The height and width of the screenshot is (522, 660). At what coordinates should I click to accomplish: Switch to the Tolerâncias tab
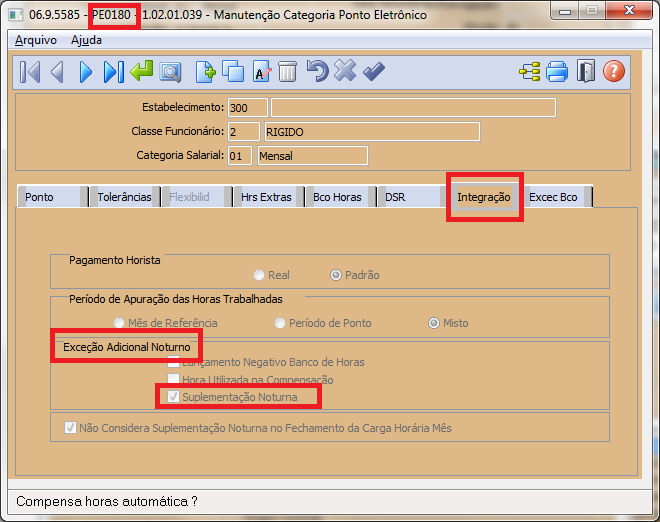(125, 197)
